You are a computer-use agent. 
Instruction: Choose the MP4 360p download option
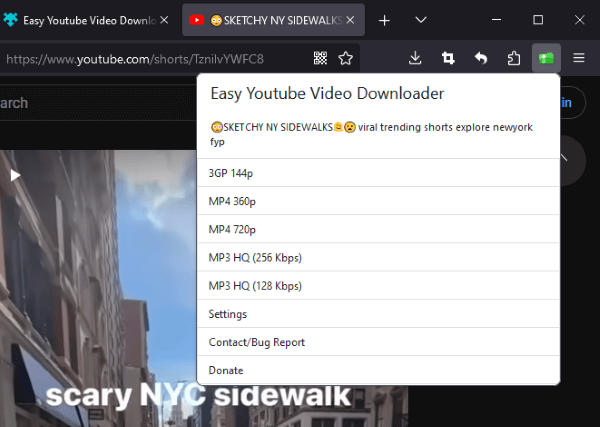pyautogui.click(x=378, y=201)
